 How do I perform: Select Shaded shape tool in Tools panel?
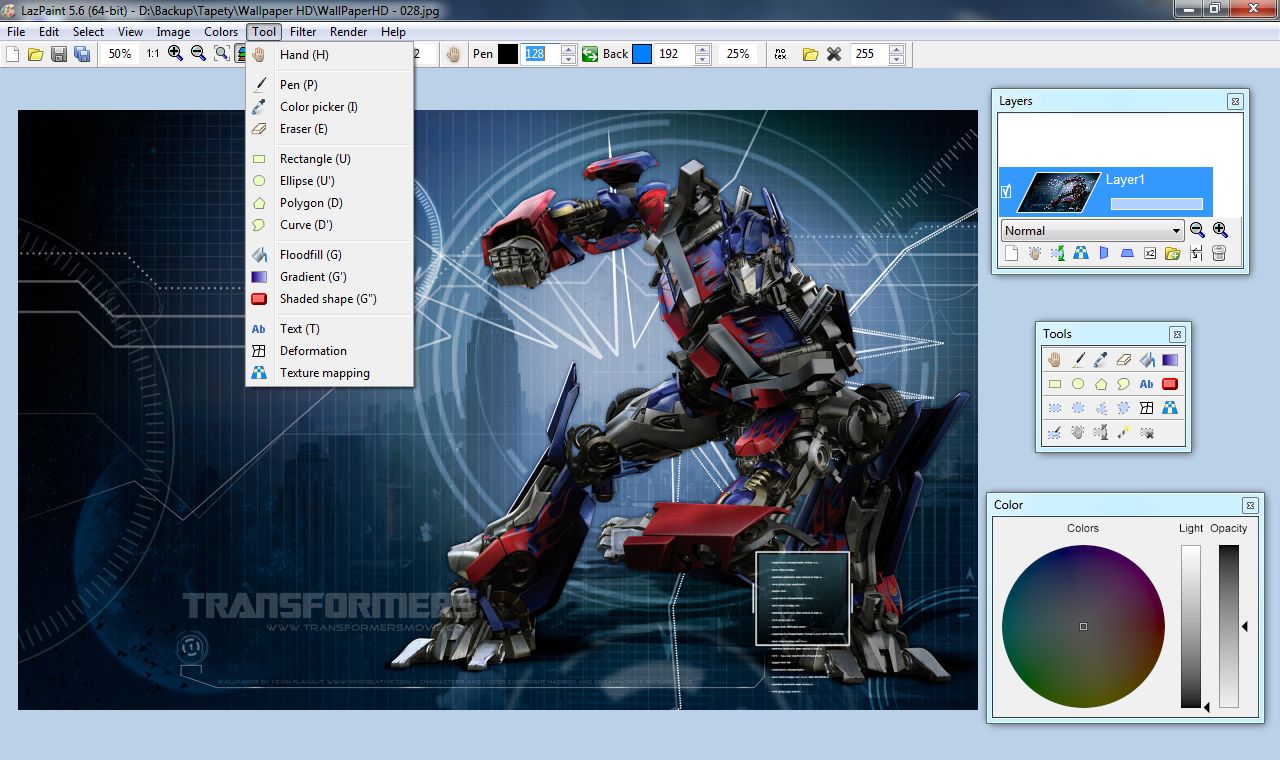coord(1170,383)
